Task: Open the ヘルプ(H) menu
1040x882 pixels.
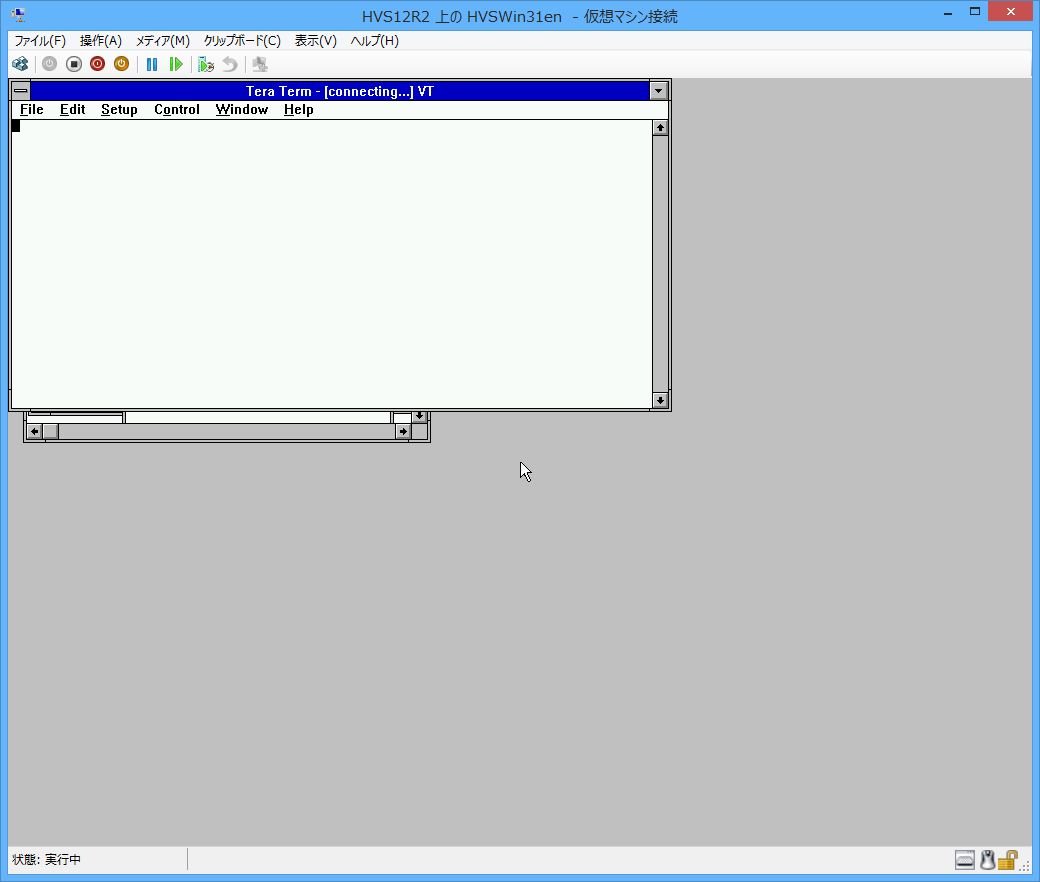Action: coord(375,41)
